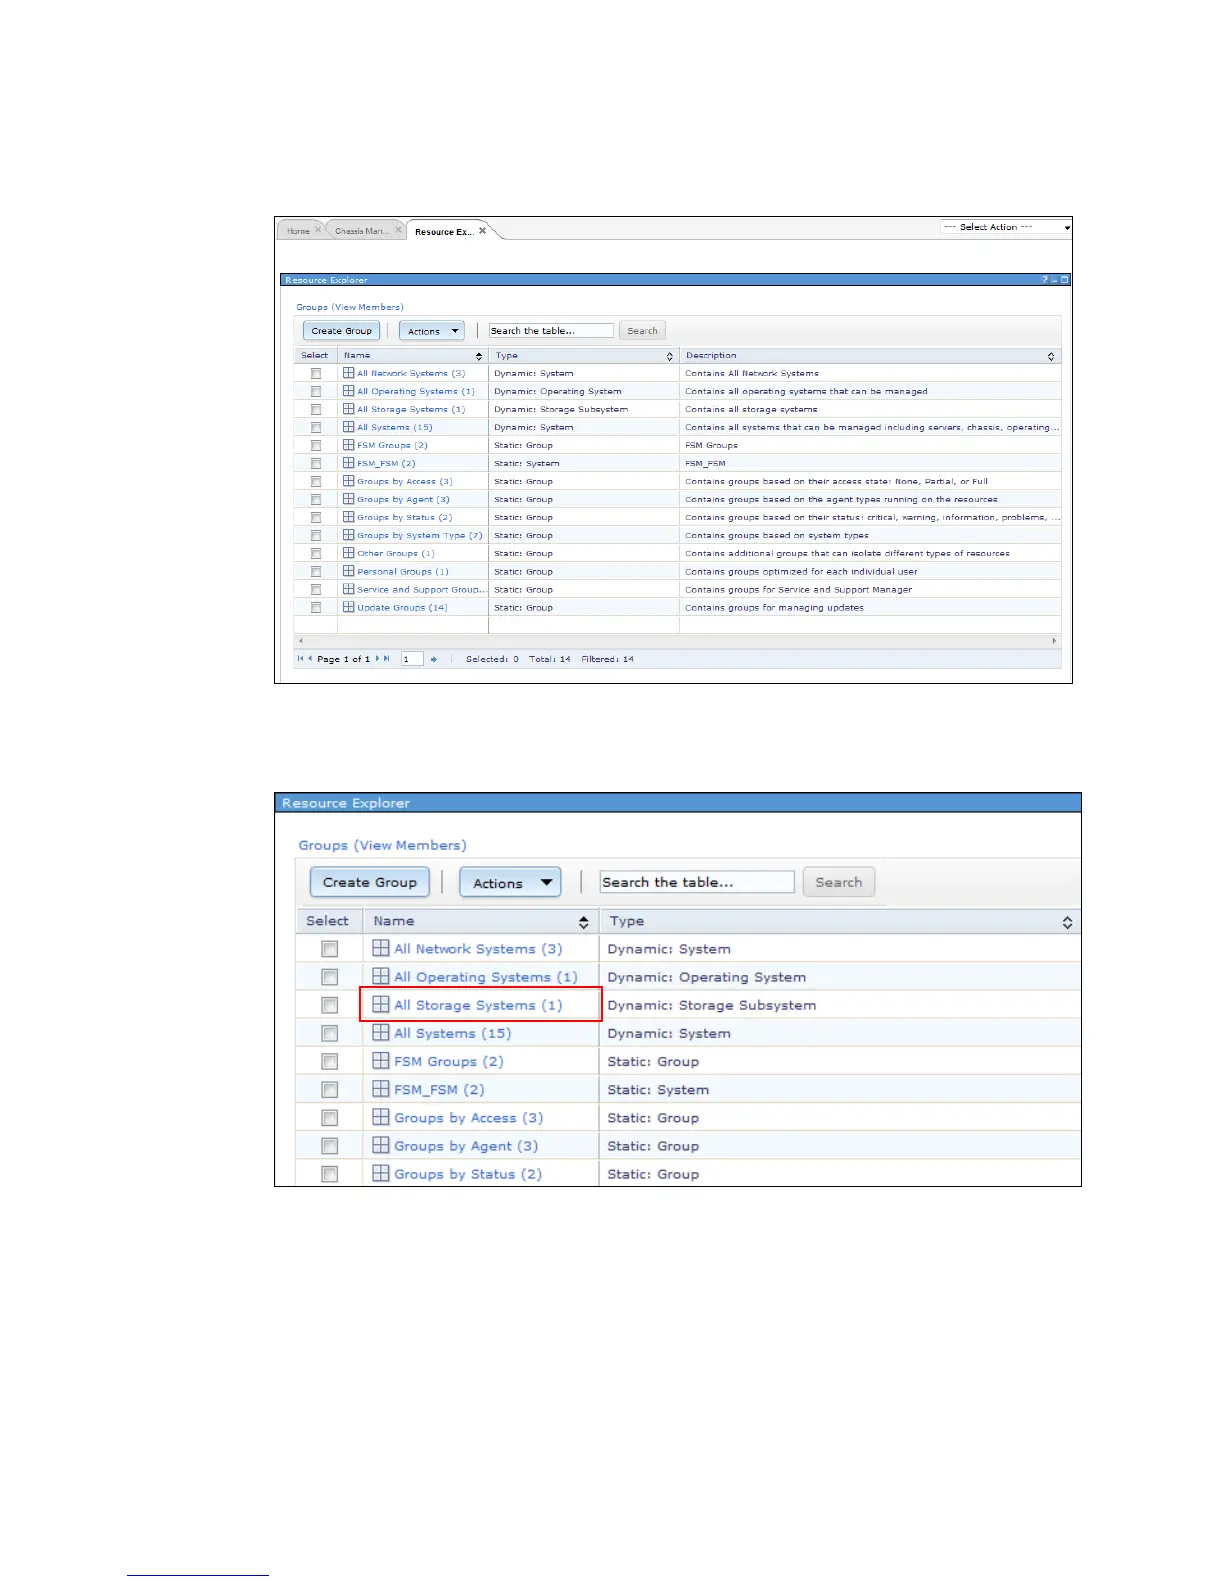Click group icon beside Groups by Status, lower screenshot
The image size is (1224, 1584).
pos(380,1172)
